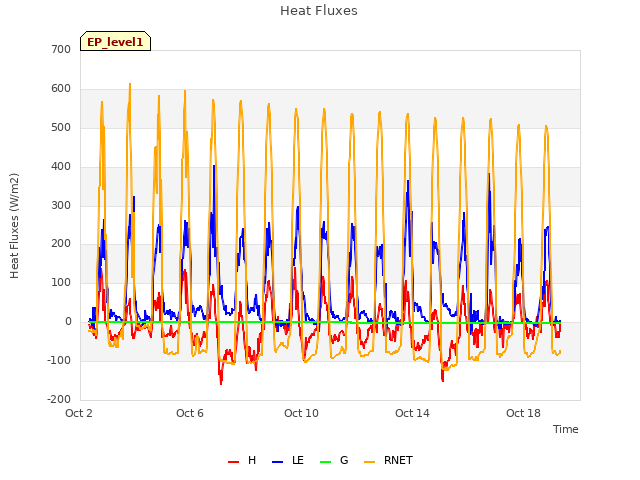The height and width of the screenshot is (480, 640).
Task: Click the blue LE legend color marker
Action: 277,462
